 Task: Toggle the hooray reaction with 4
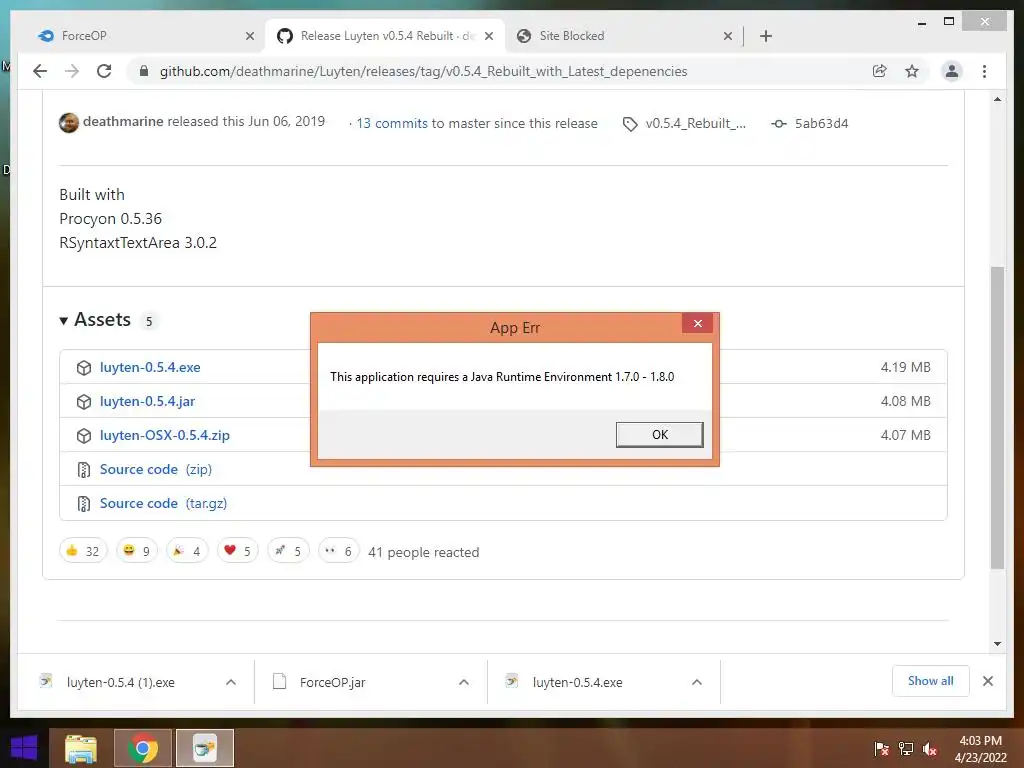[x=187, y=551]
